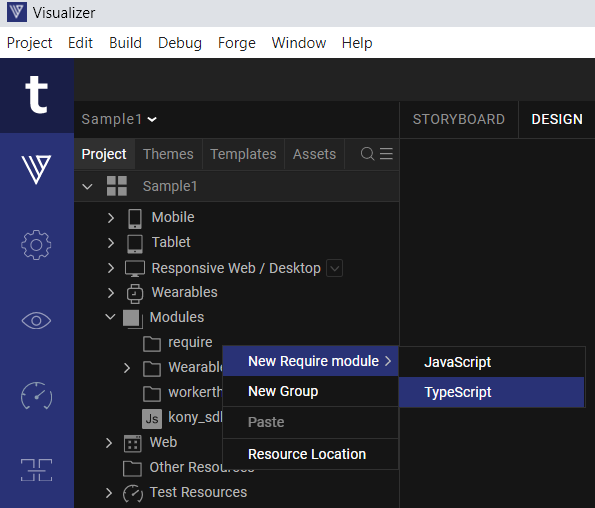
Task: Click Paste in context menu
Action: click(310, 422)
